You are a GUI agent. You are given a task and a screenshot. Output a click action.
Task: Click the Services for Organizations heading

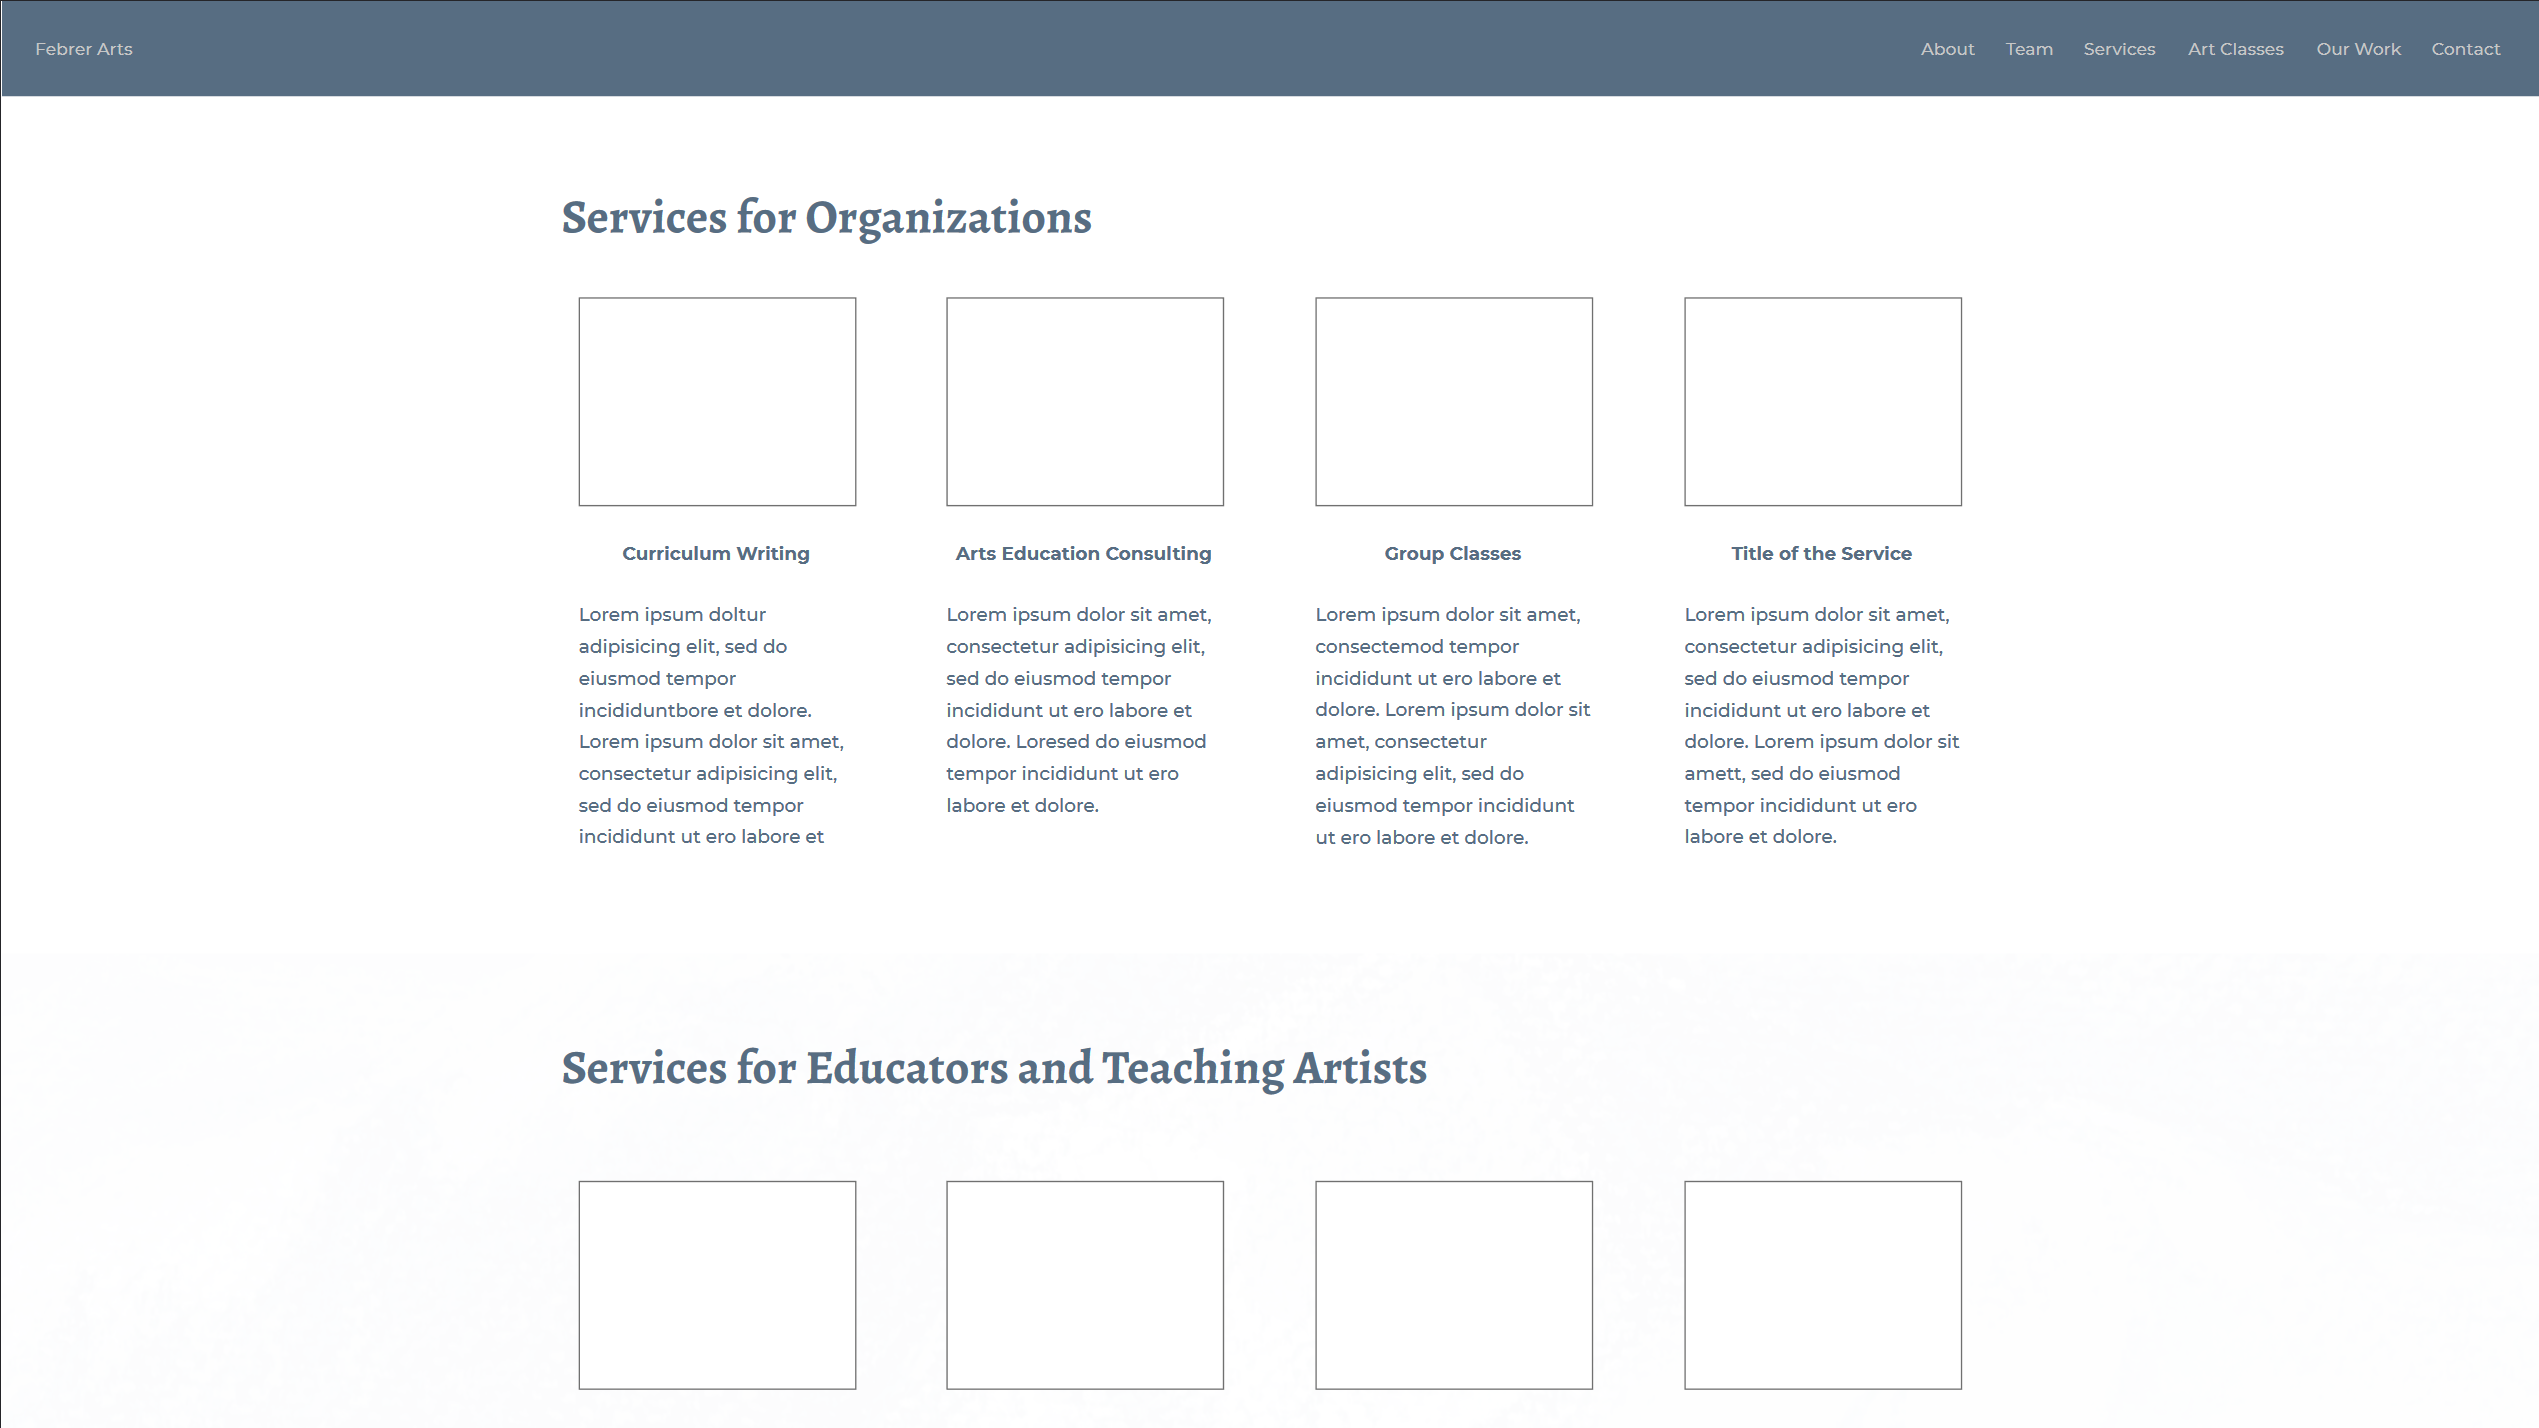[x=826, y=218]
